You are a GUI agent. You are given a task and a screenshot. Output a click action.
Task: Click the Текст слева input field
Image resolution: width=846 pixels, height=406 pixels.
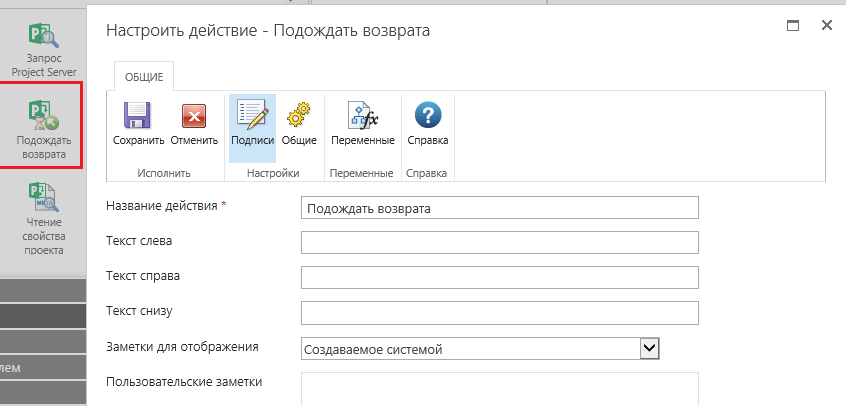[x=500, y=242]
